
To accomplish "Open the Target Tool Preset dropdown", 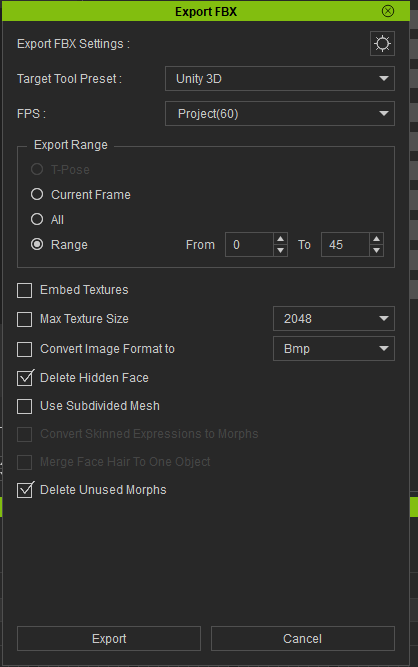I will [280, 79].
